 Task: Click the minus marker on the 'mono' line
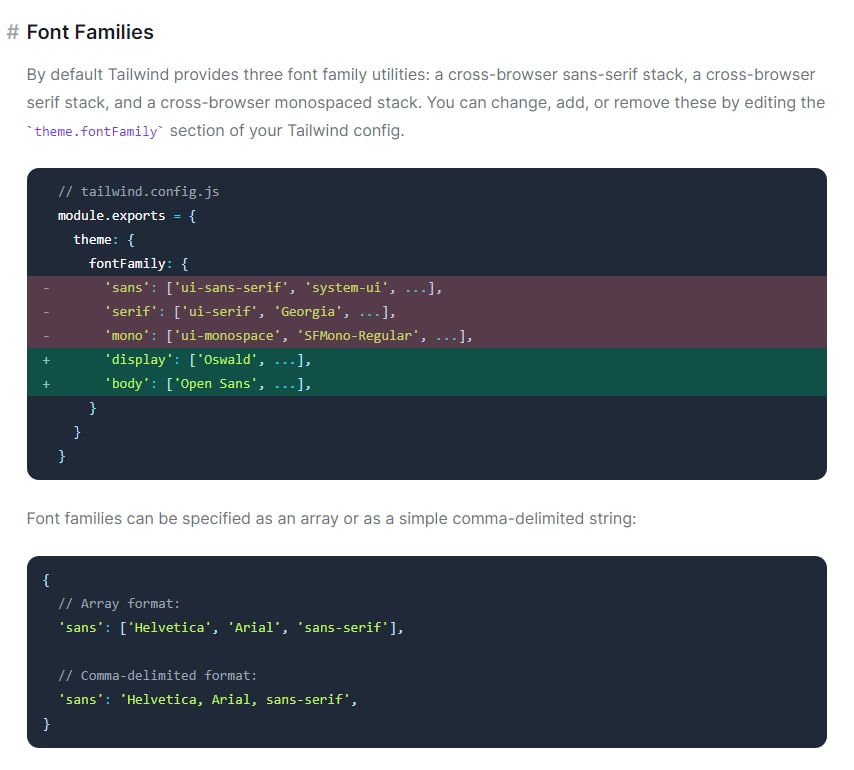(46, 336)
